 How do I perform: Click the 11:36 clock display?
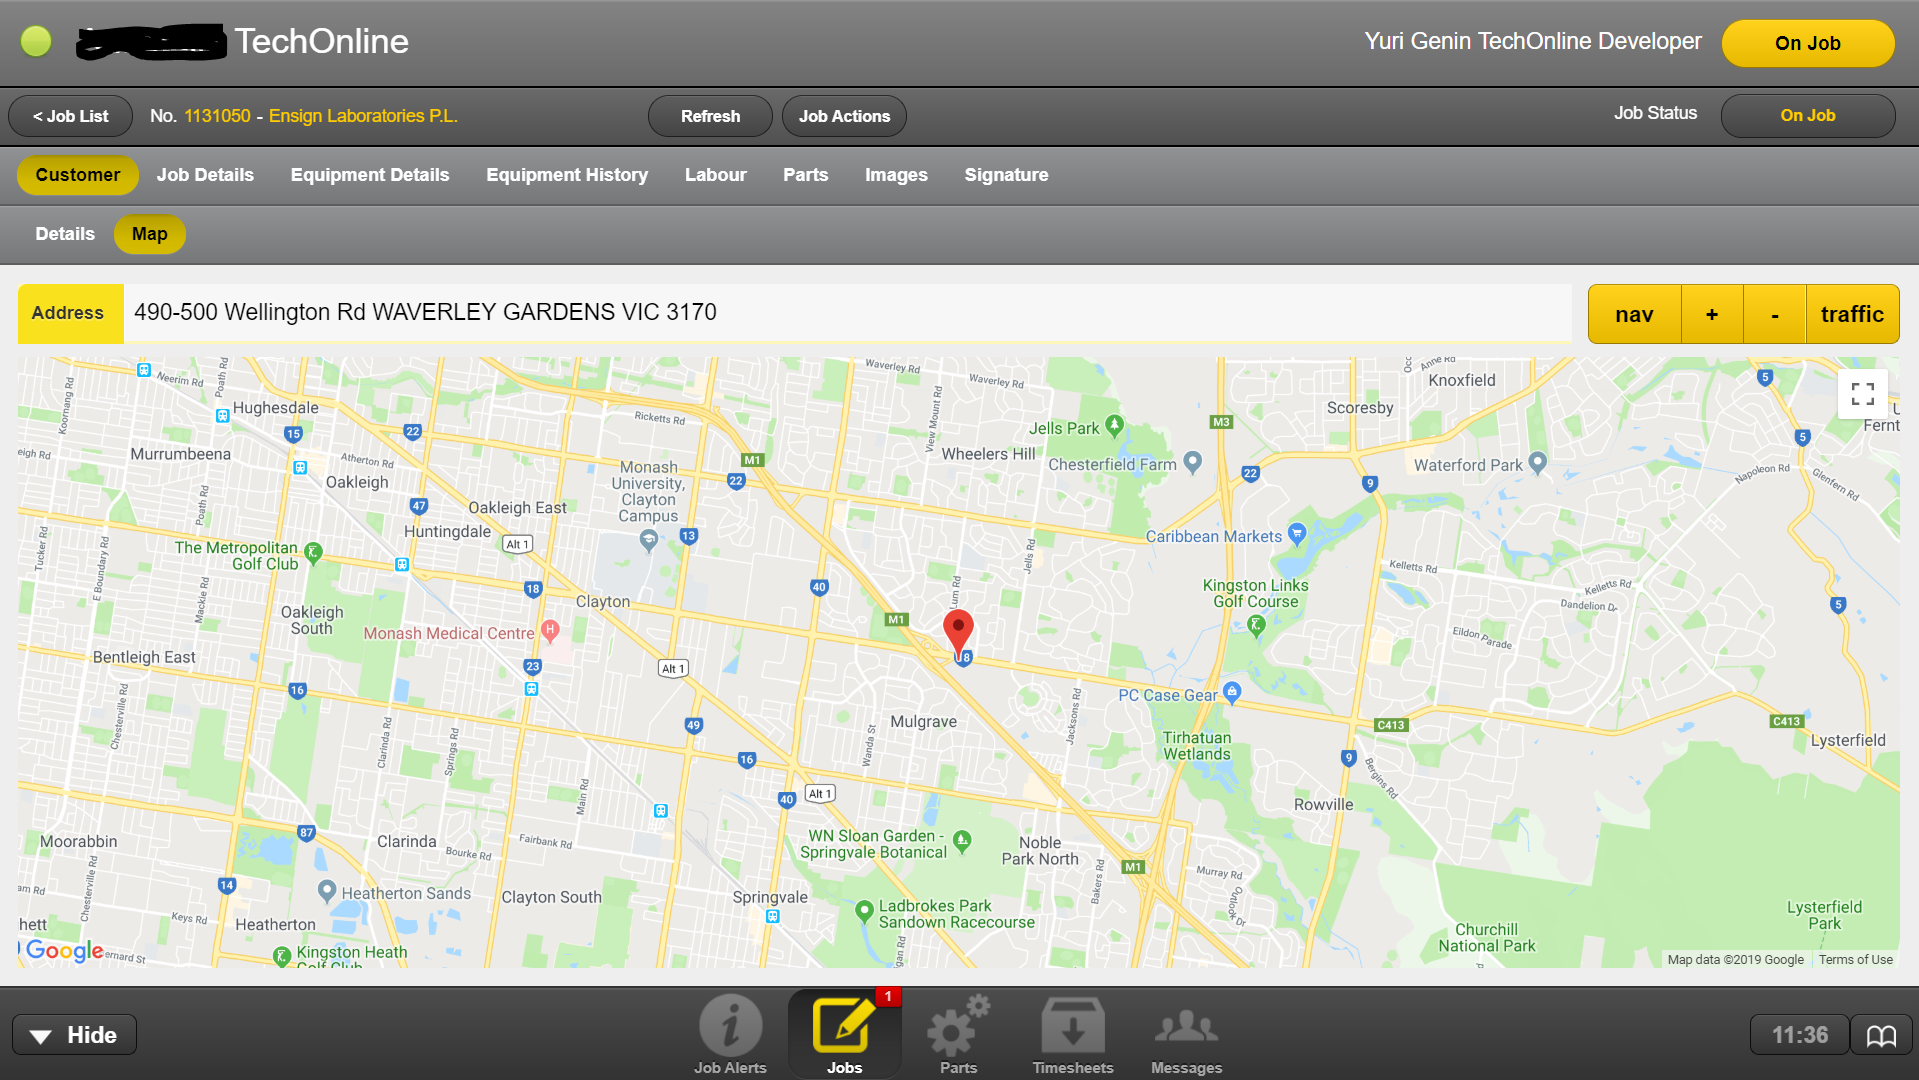click(x=1799, y=1035)
